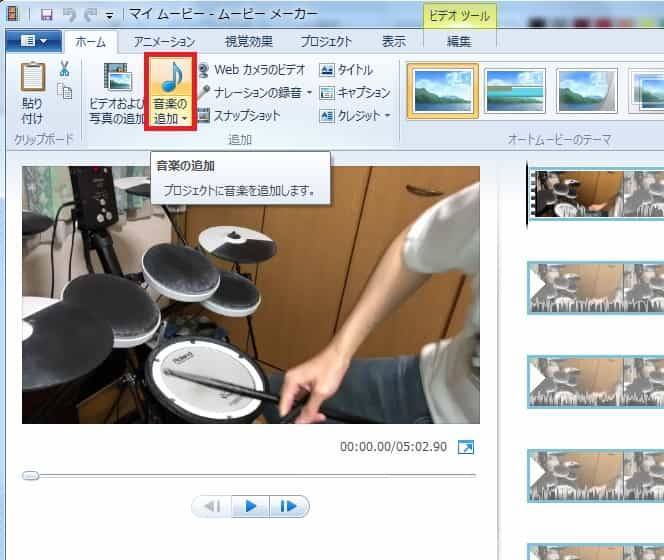Expand the ナレーションの録音 dropdown arrow
The image size is (664, 560).
click(x=309, y=92)
